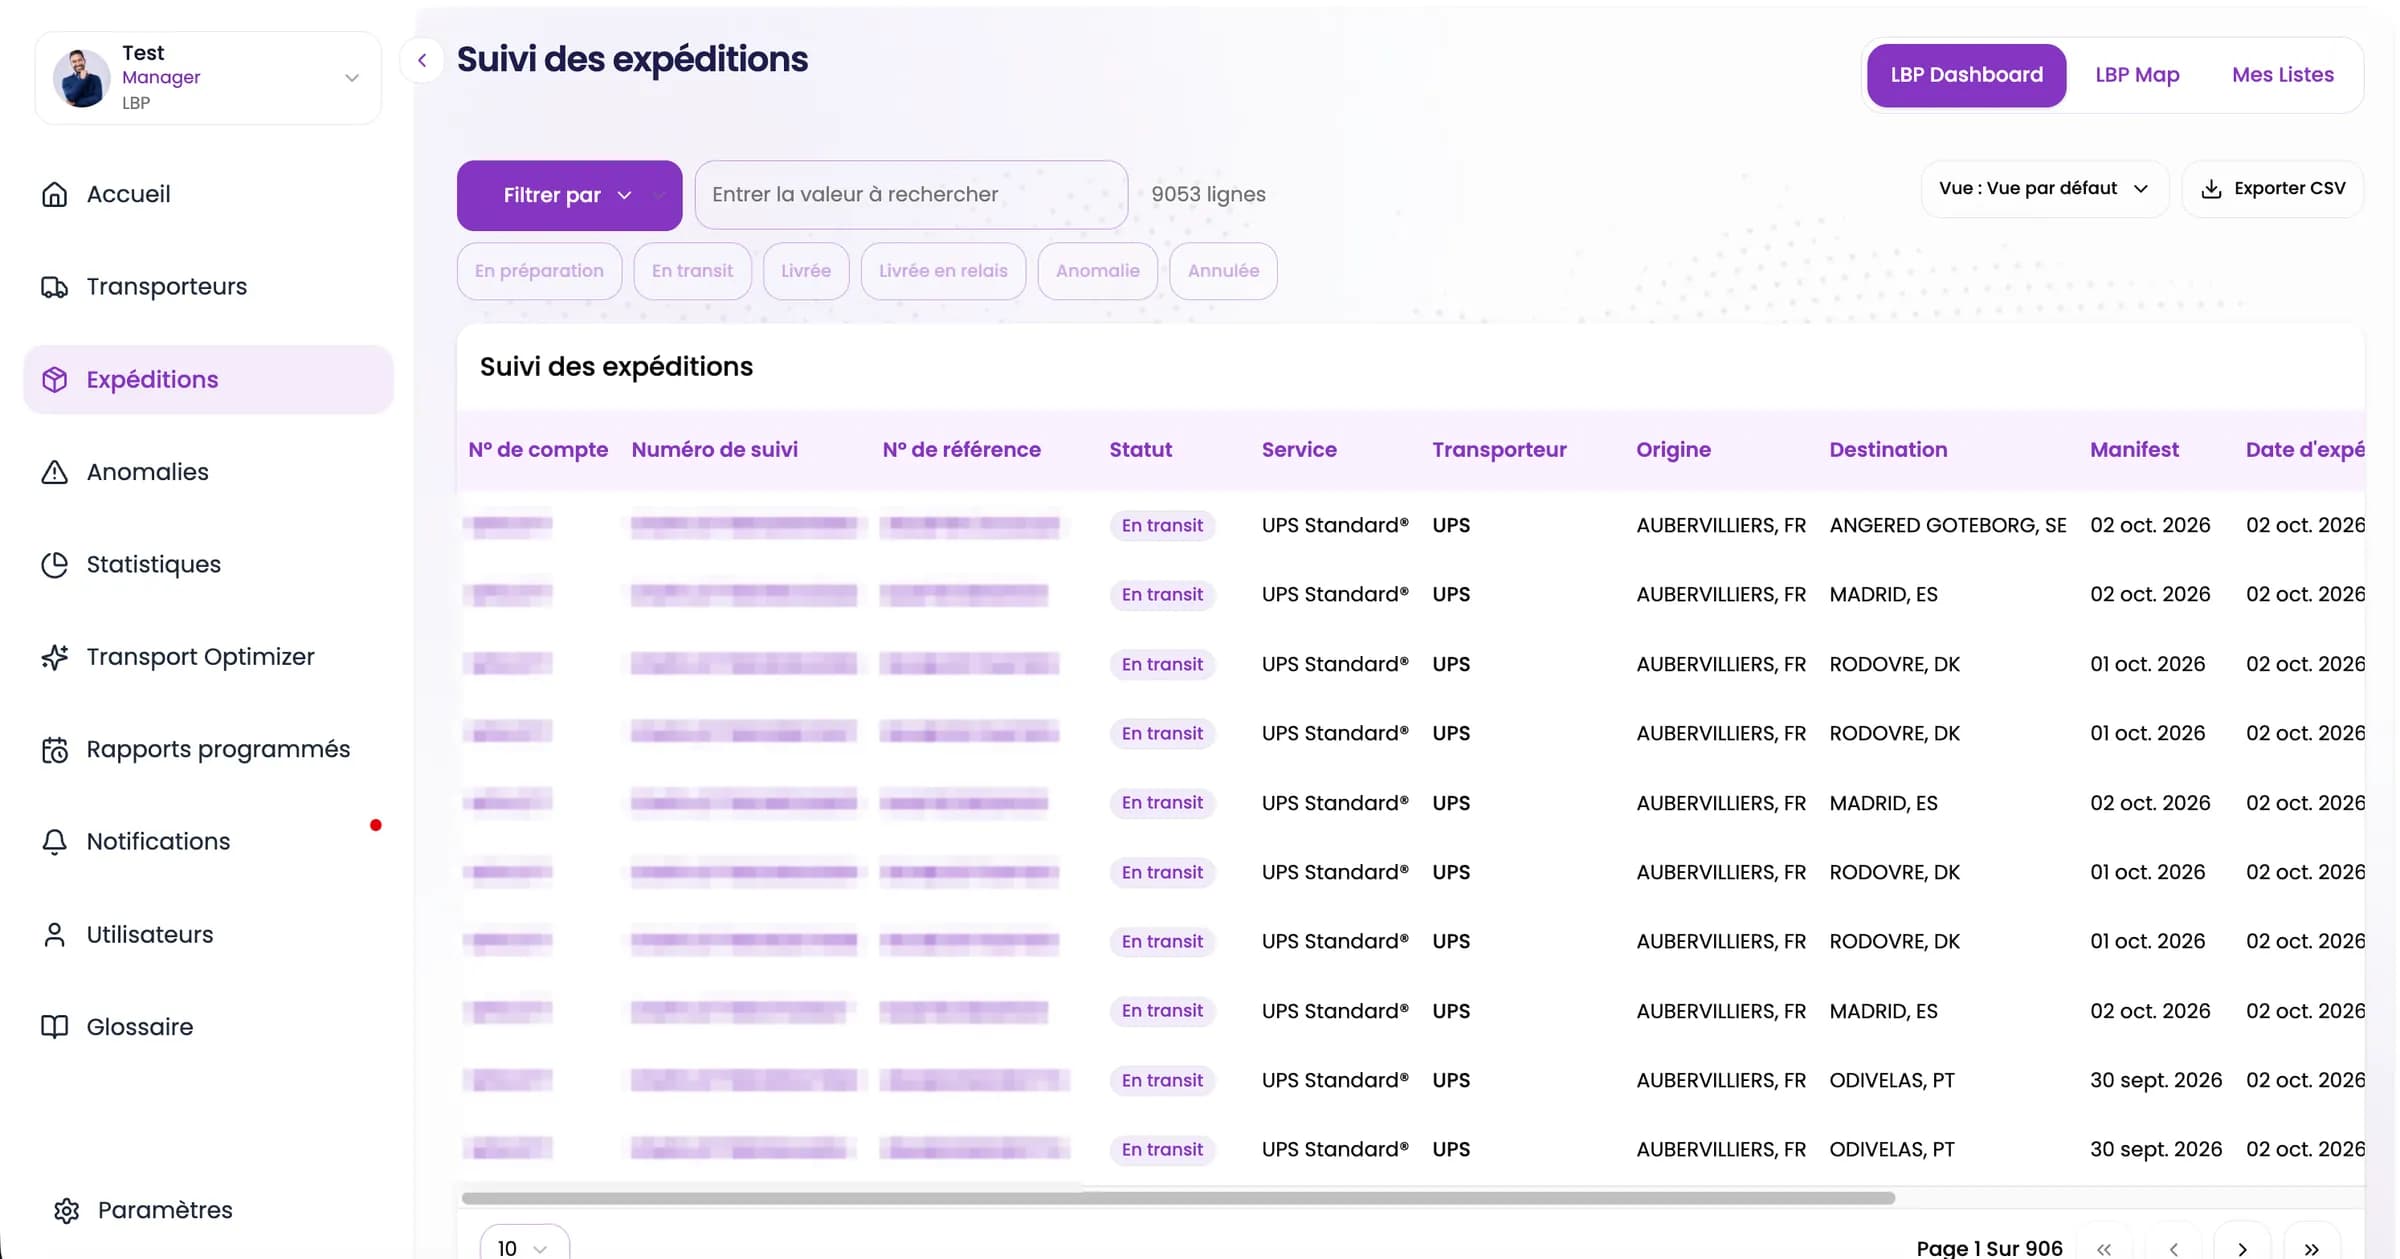This screenshot has width=2400, height=1259.
Task: Click the Paramètres gear icon
Action: tap(66, 1210)
